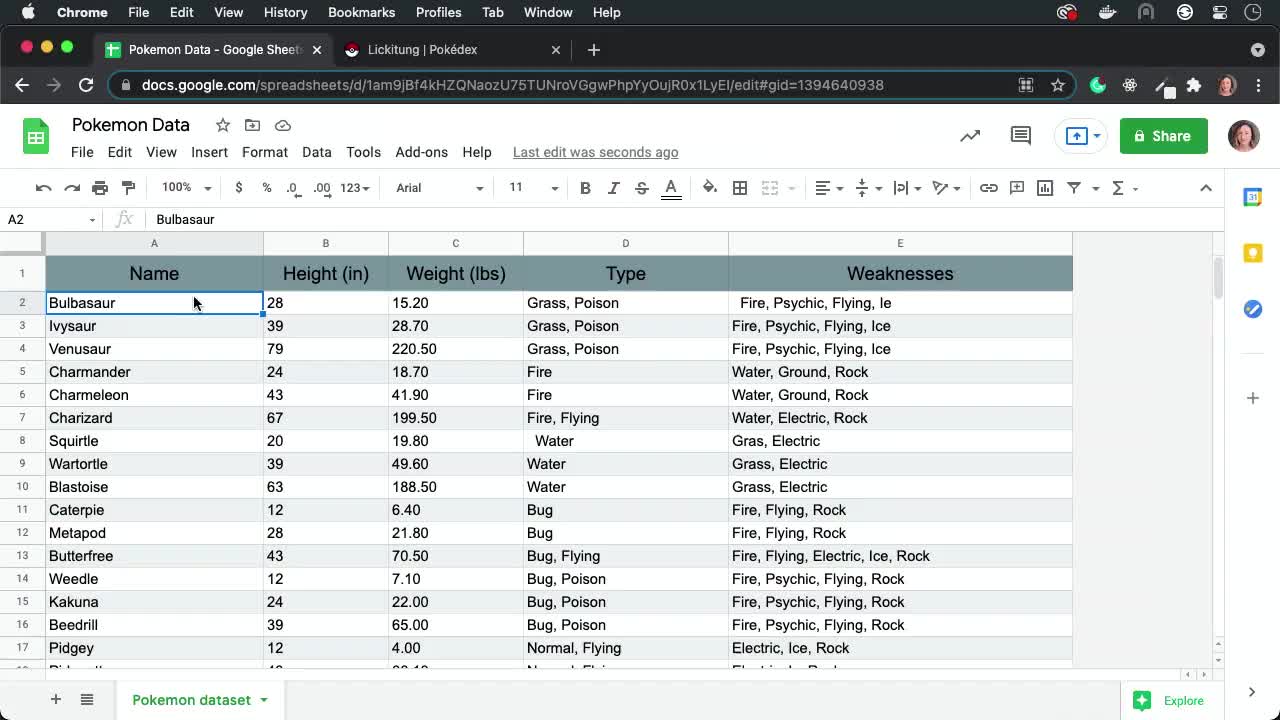1280x720 pixels.
Task: Insert a link using chain icon
Action: tap(988, 188)
